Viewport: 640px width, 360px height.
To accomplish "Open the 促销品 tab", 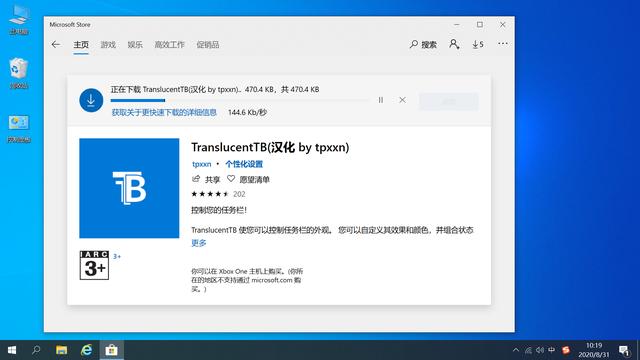I will point(208,44).
